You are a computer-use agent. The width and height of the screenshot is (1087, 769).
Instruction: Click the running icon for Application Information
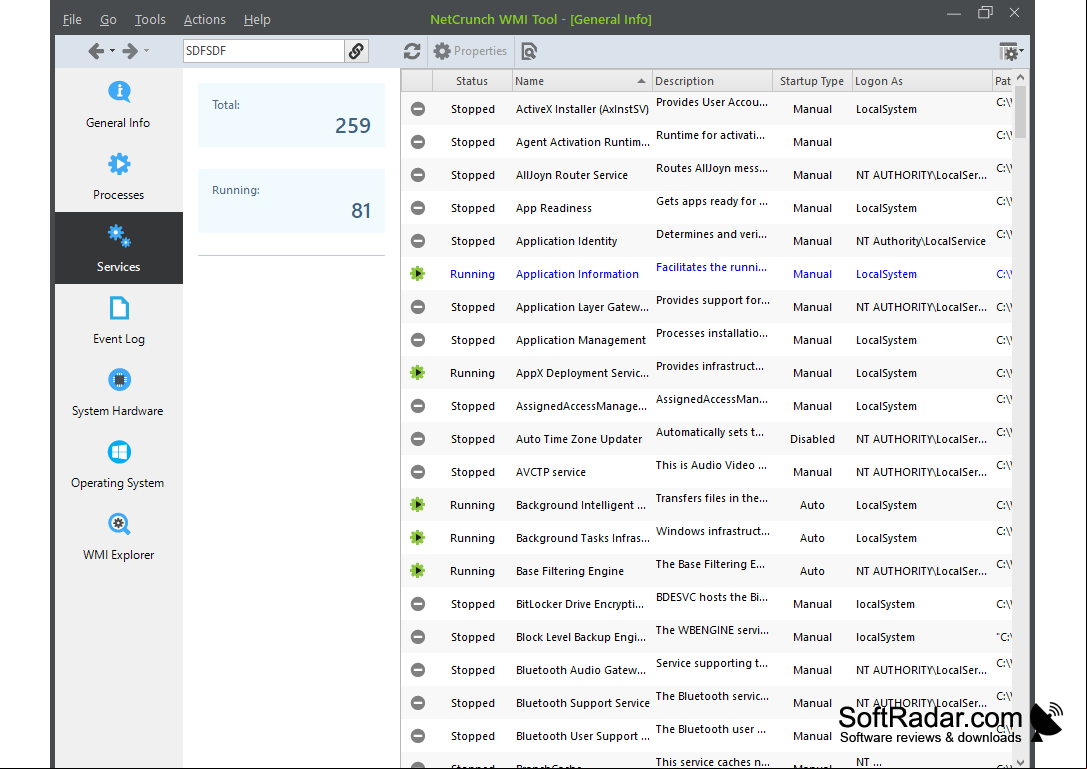click(x=417, y=274)
